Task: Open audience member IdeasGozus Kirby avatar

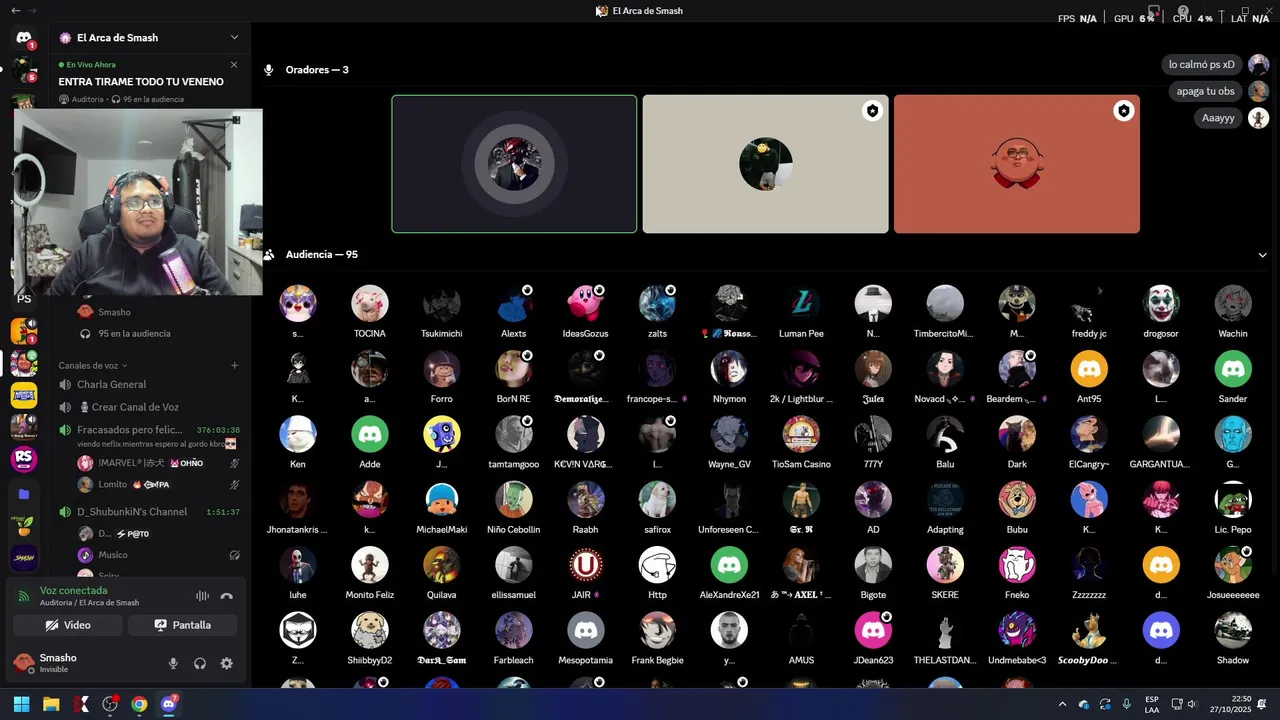Action: [x=585, y=303]
